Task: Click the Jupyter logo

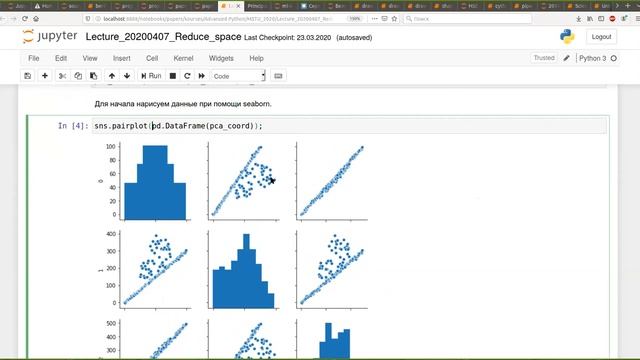Action: [49, 36]
